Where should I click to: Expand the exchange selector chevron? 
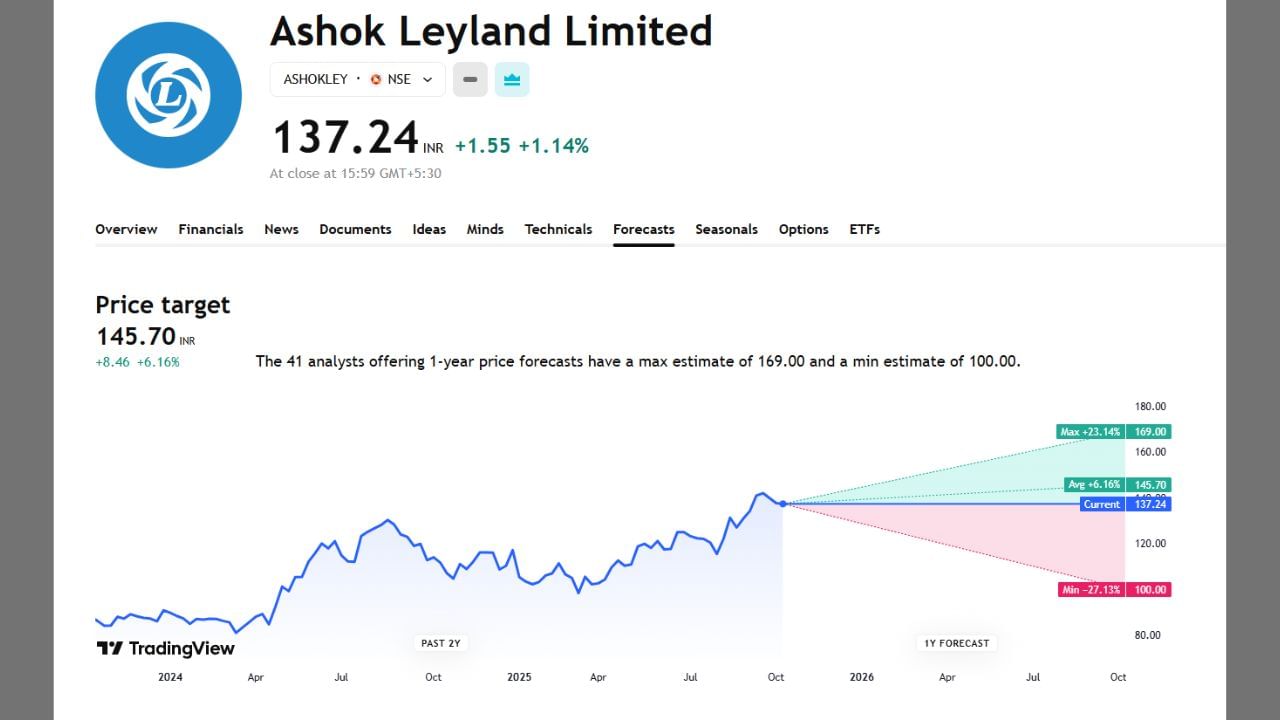427,79
